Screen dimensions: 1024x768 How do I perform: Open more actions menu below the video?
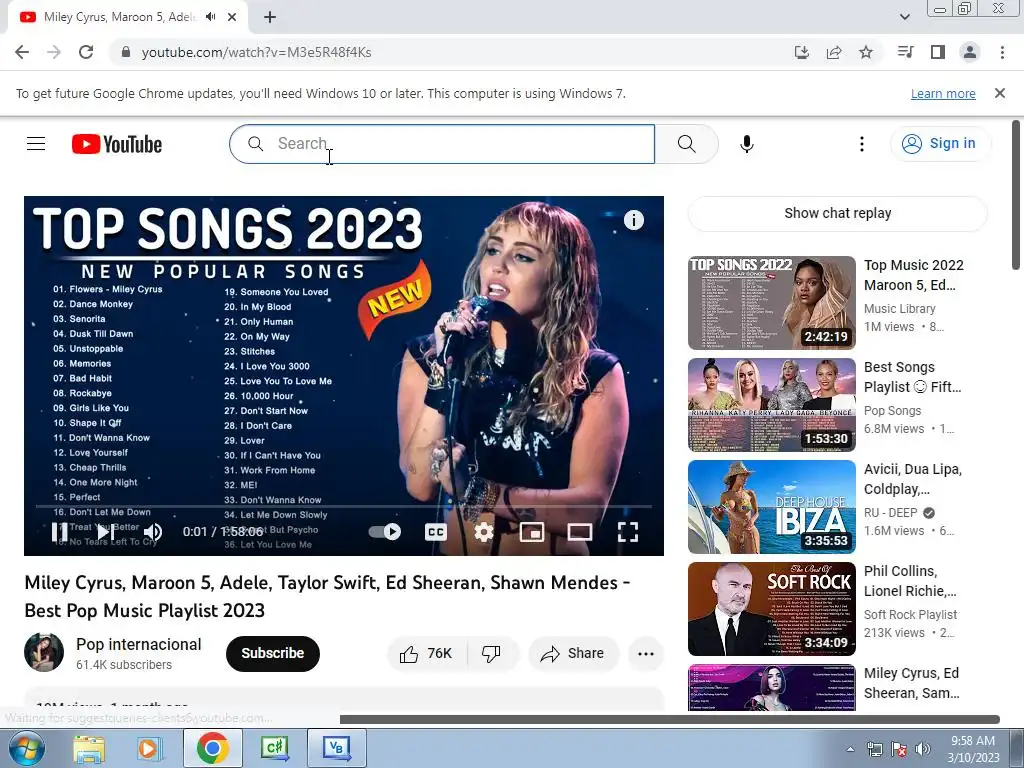646,654
